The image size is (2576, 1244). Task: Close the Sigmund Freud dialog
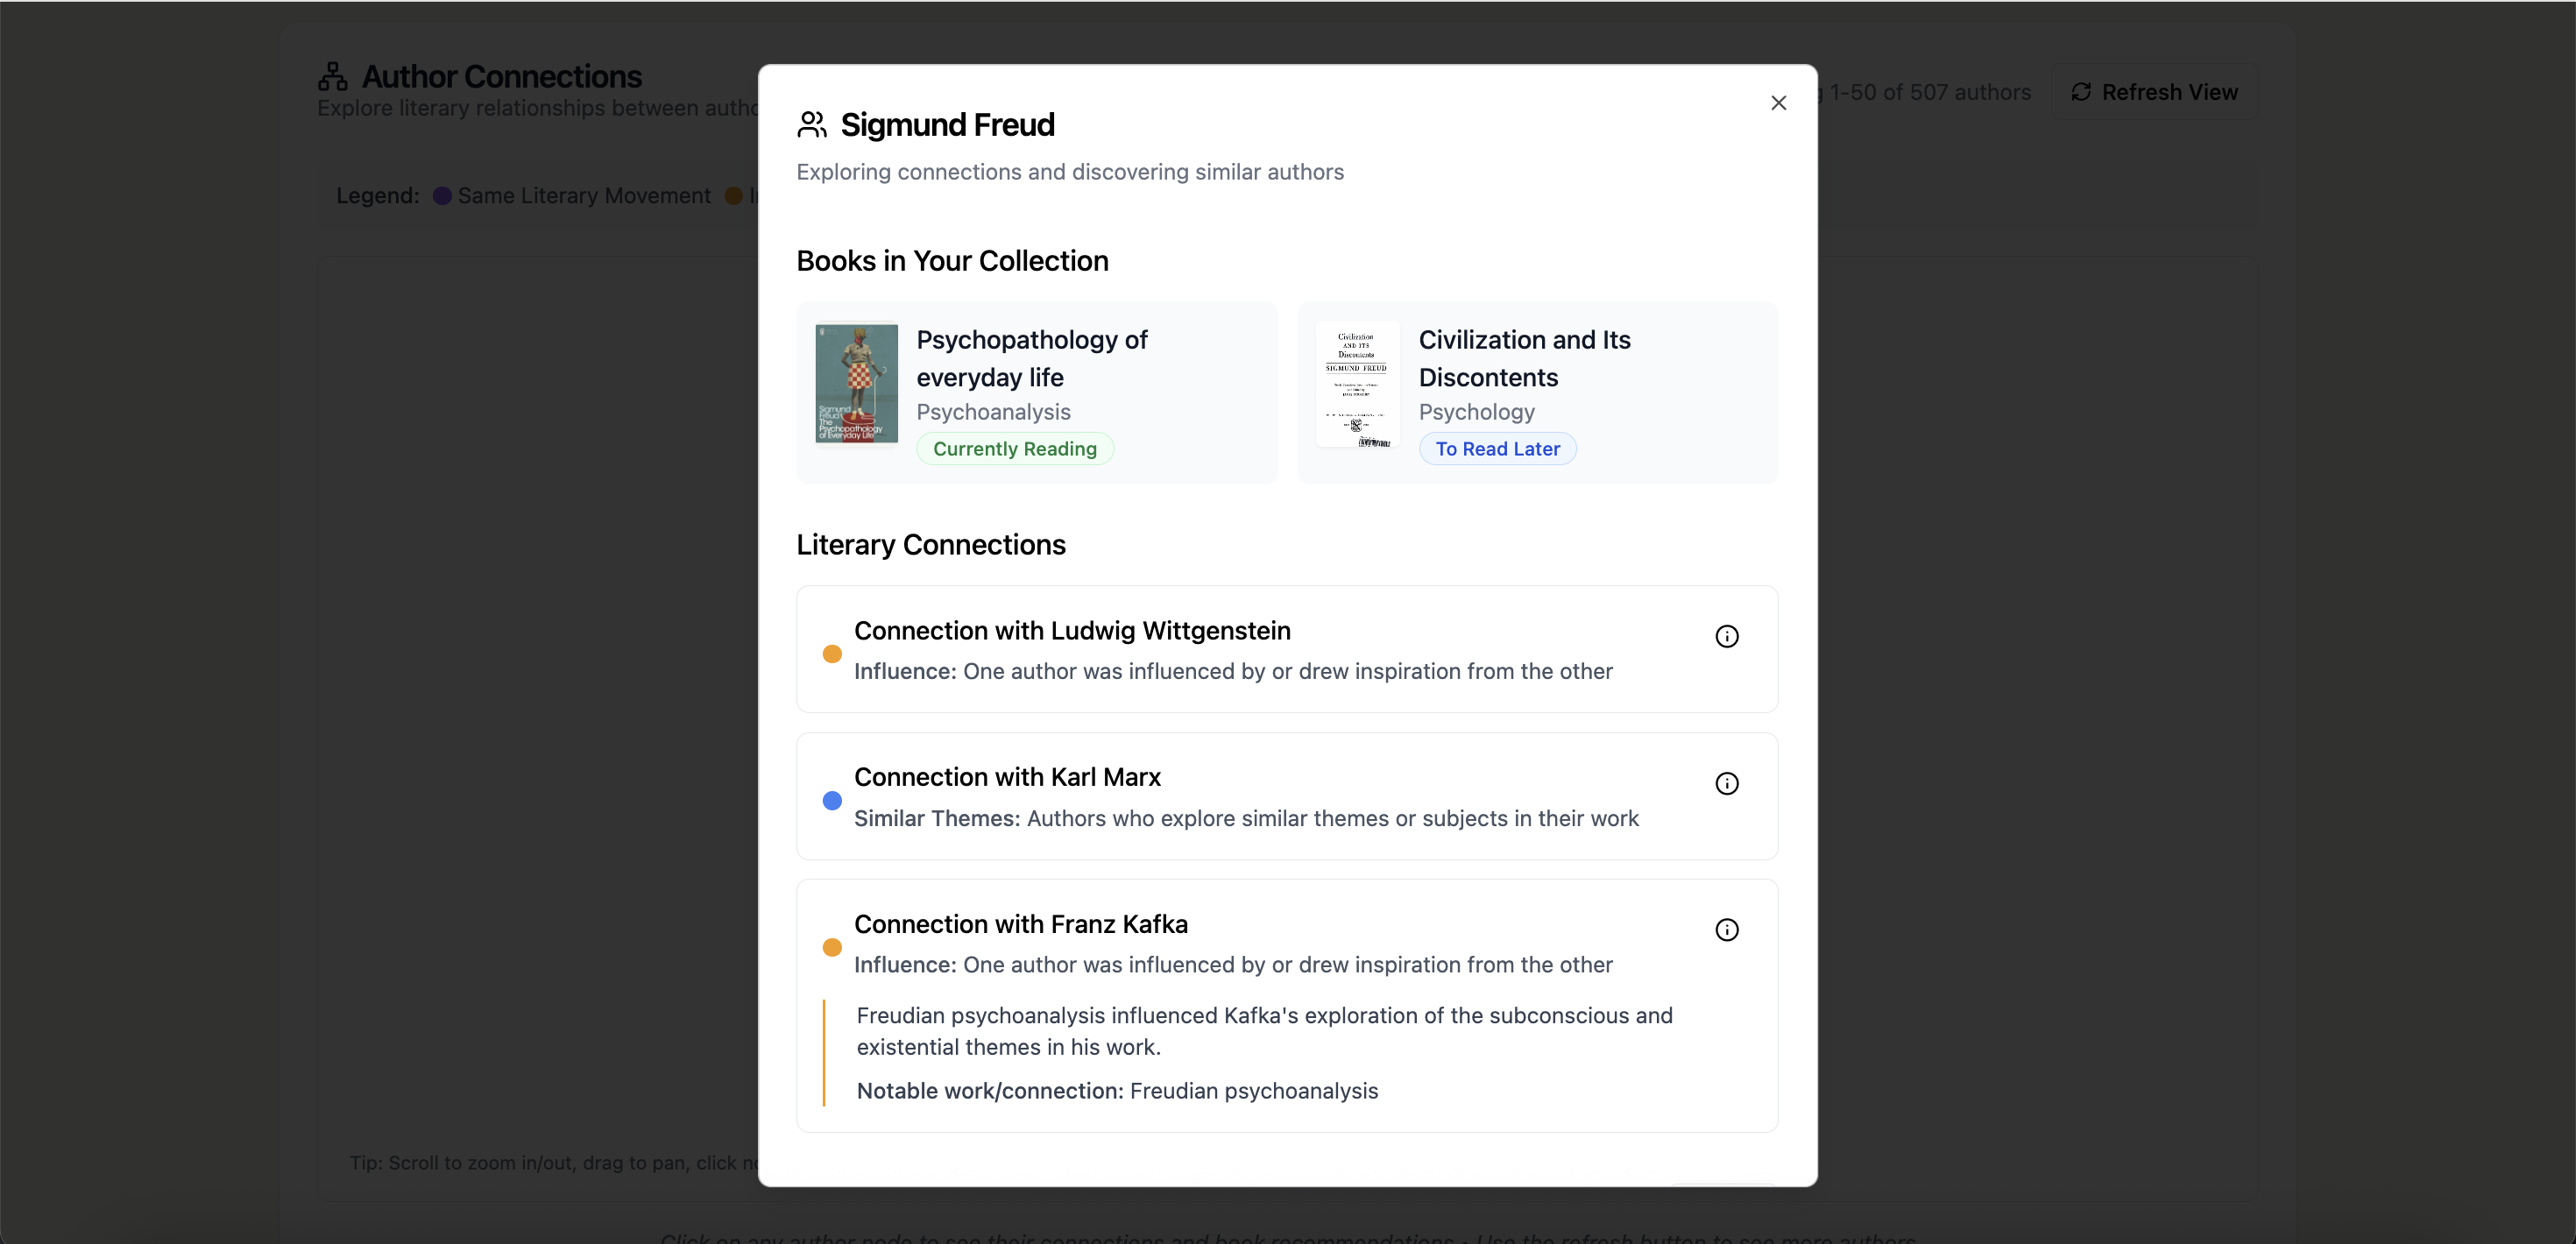[1778, 103]
